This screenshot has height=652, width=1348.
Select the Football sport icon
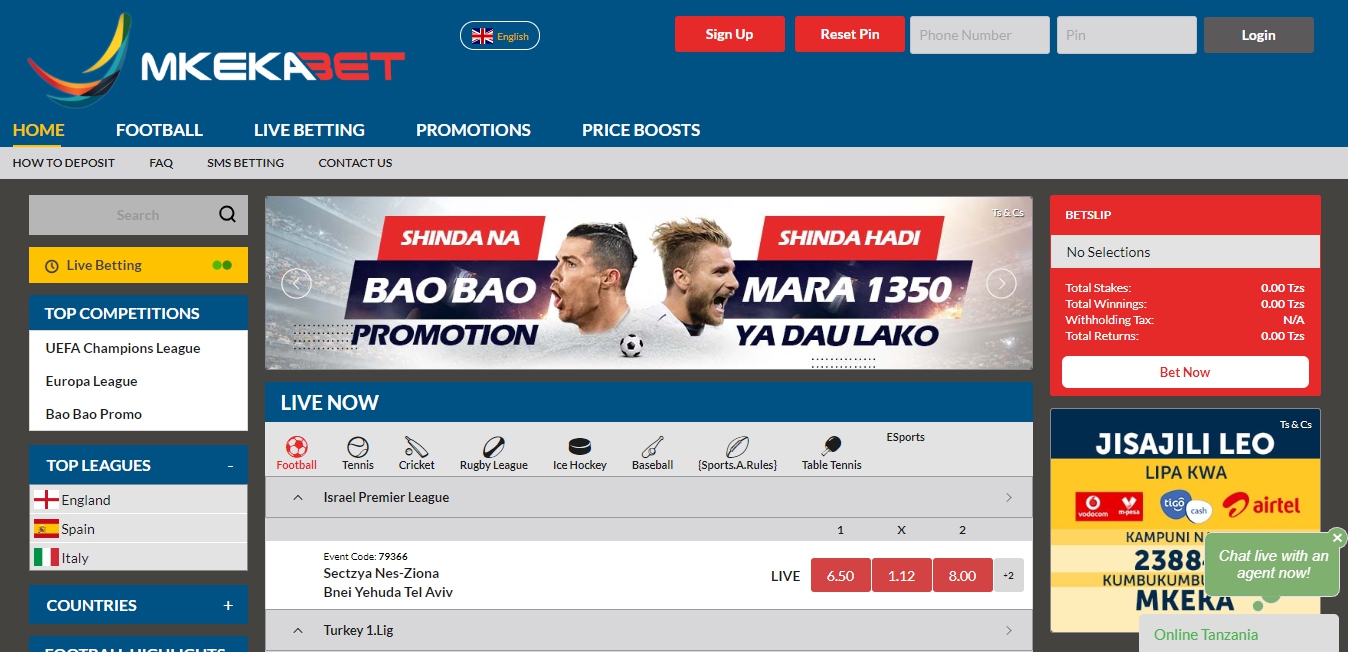296,447
